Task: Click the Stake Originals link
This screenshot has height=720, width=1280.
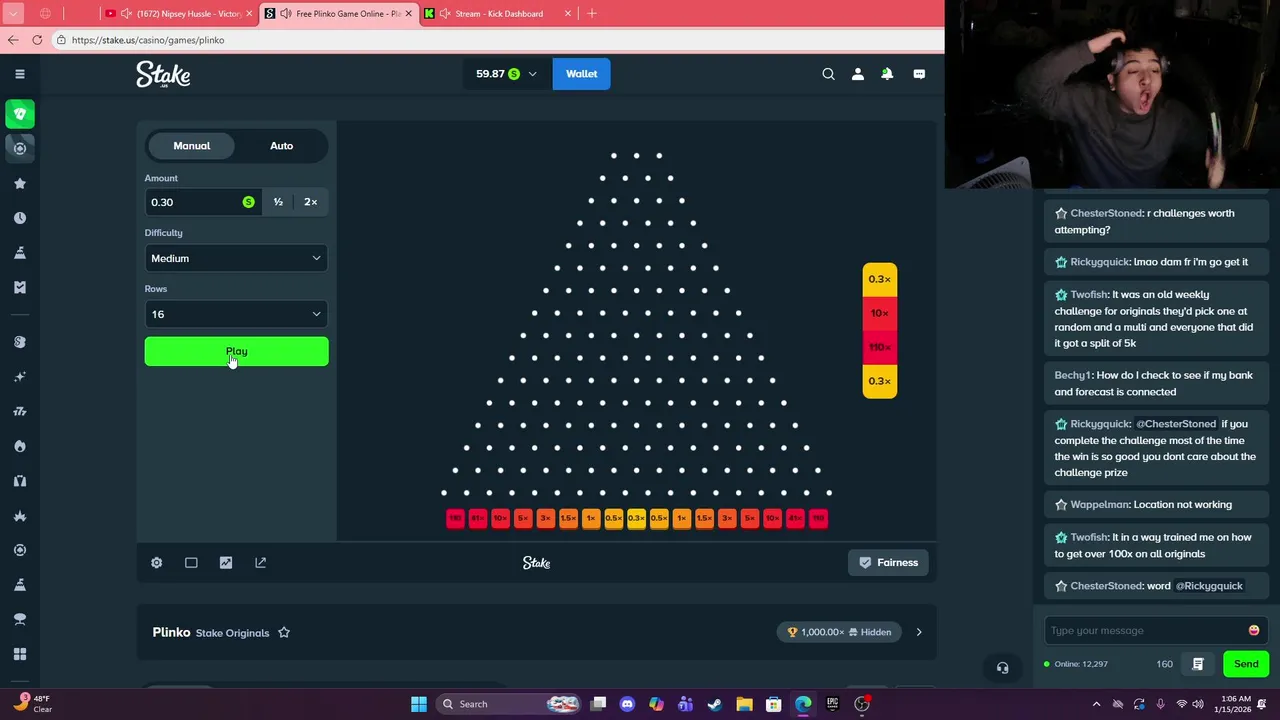Action: point(232,633)
